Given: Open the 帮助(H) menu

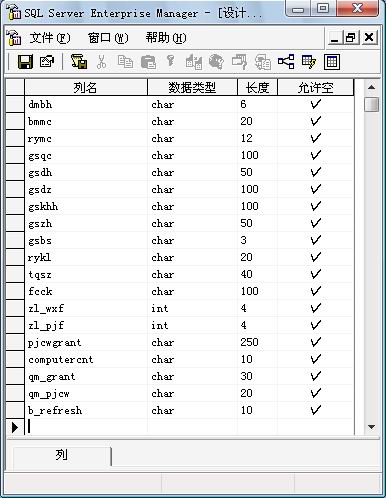Looking at the screenshot, I should click(x=166, y=38).
